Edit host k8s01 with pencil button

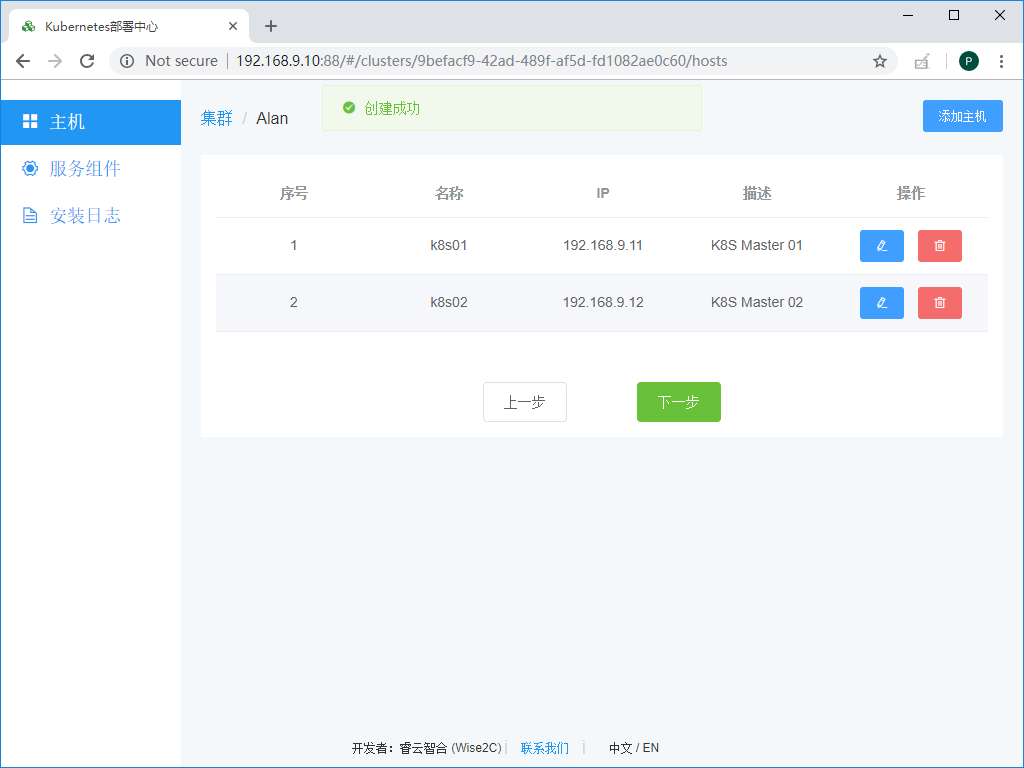882,246
